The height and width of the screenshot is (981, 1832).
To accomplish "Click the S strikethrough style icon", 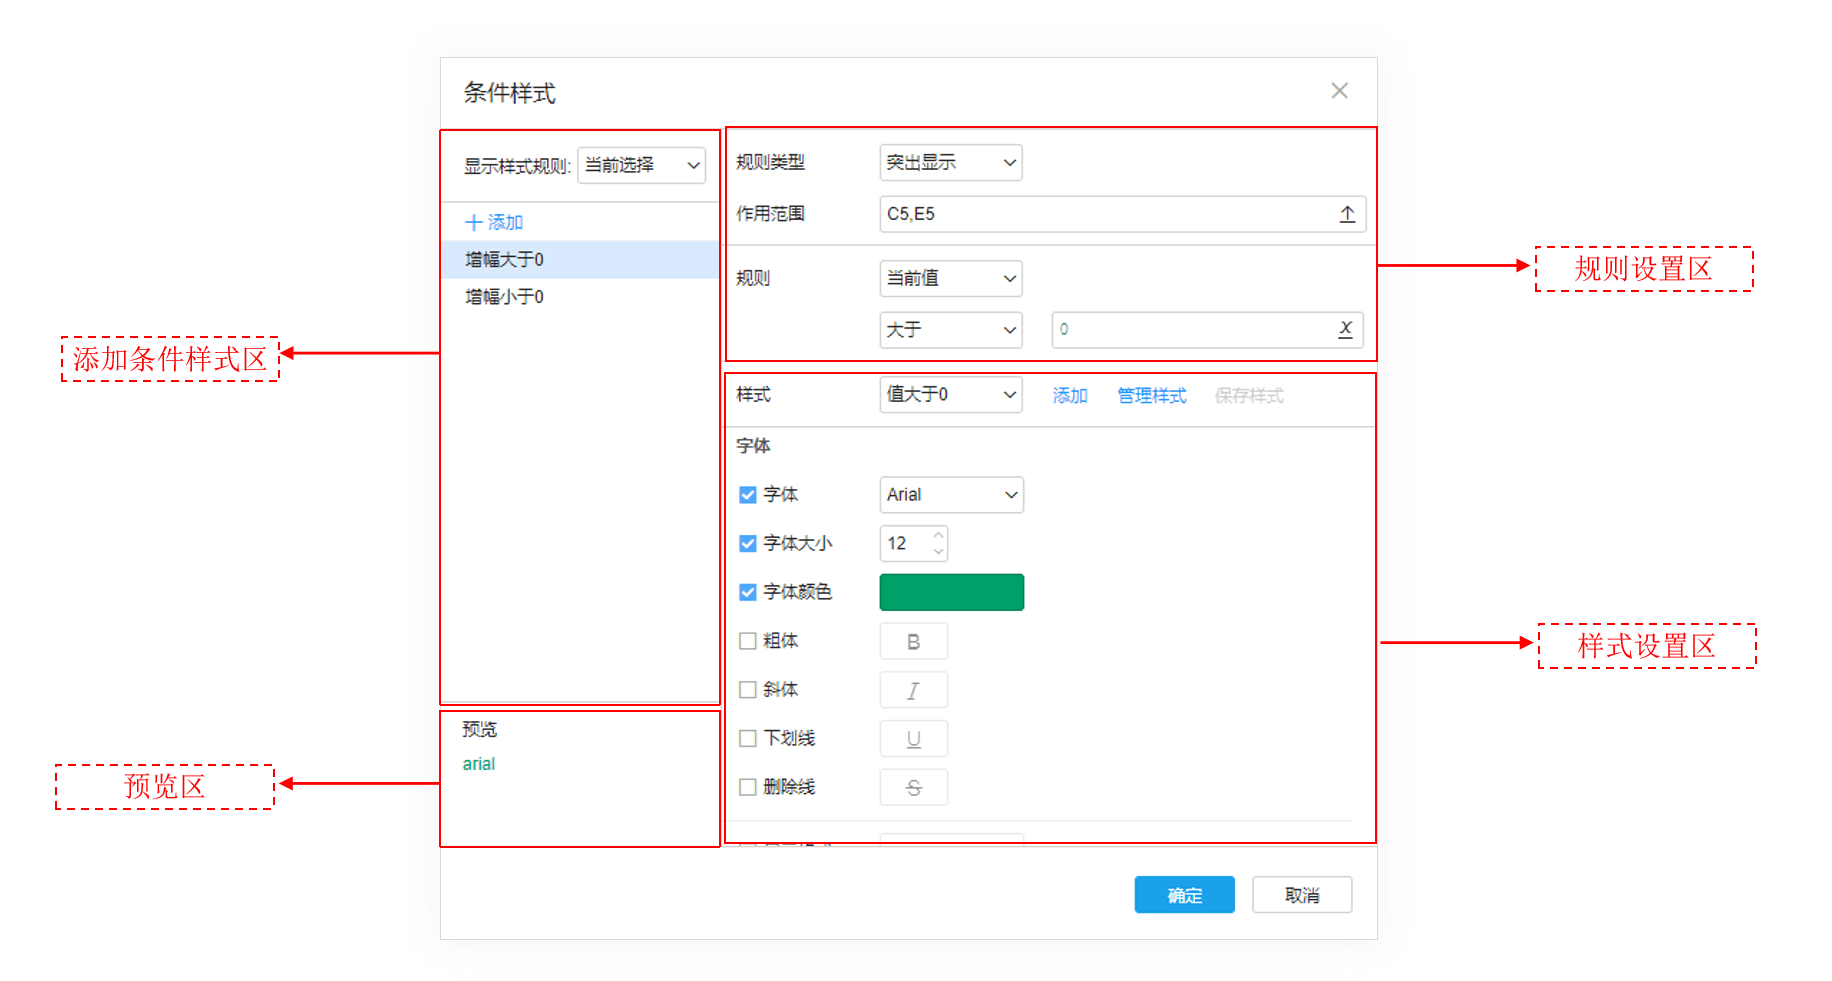I will pyautogui.click(x=913, y=787).
